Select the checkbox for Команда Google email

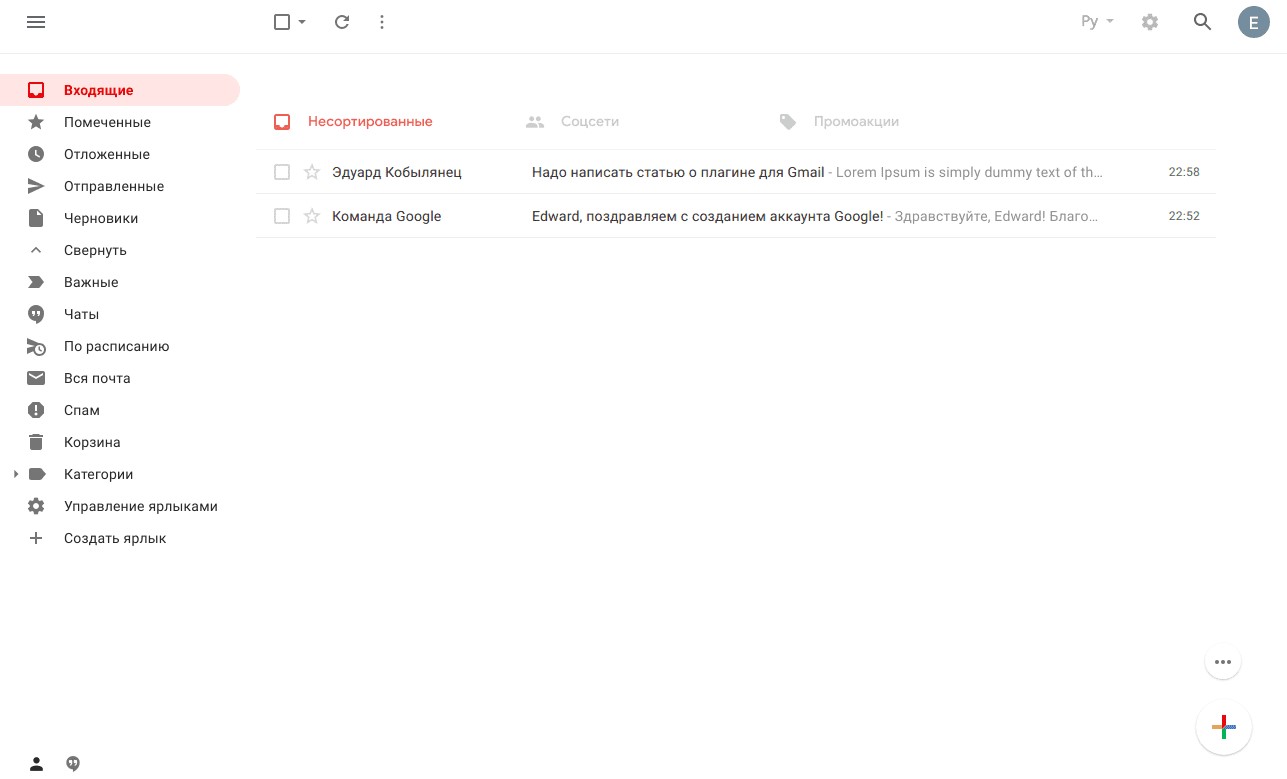click(282, 216)
